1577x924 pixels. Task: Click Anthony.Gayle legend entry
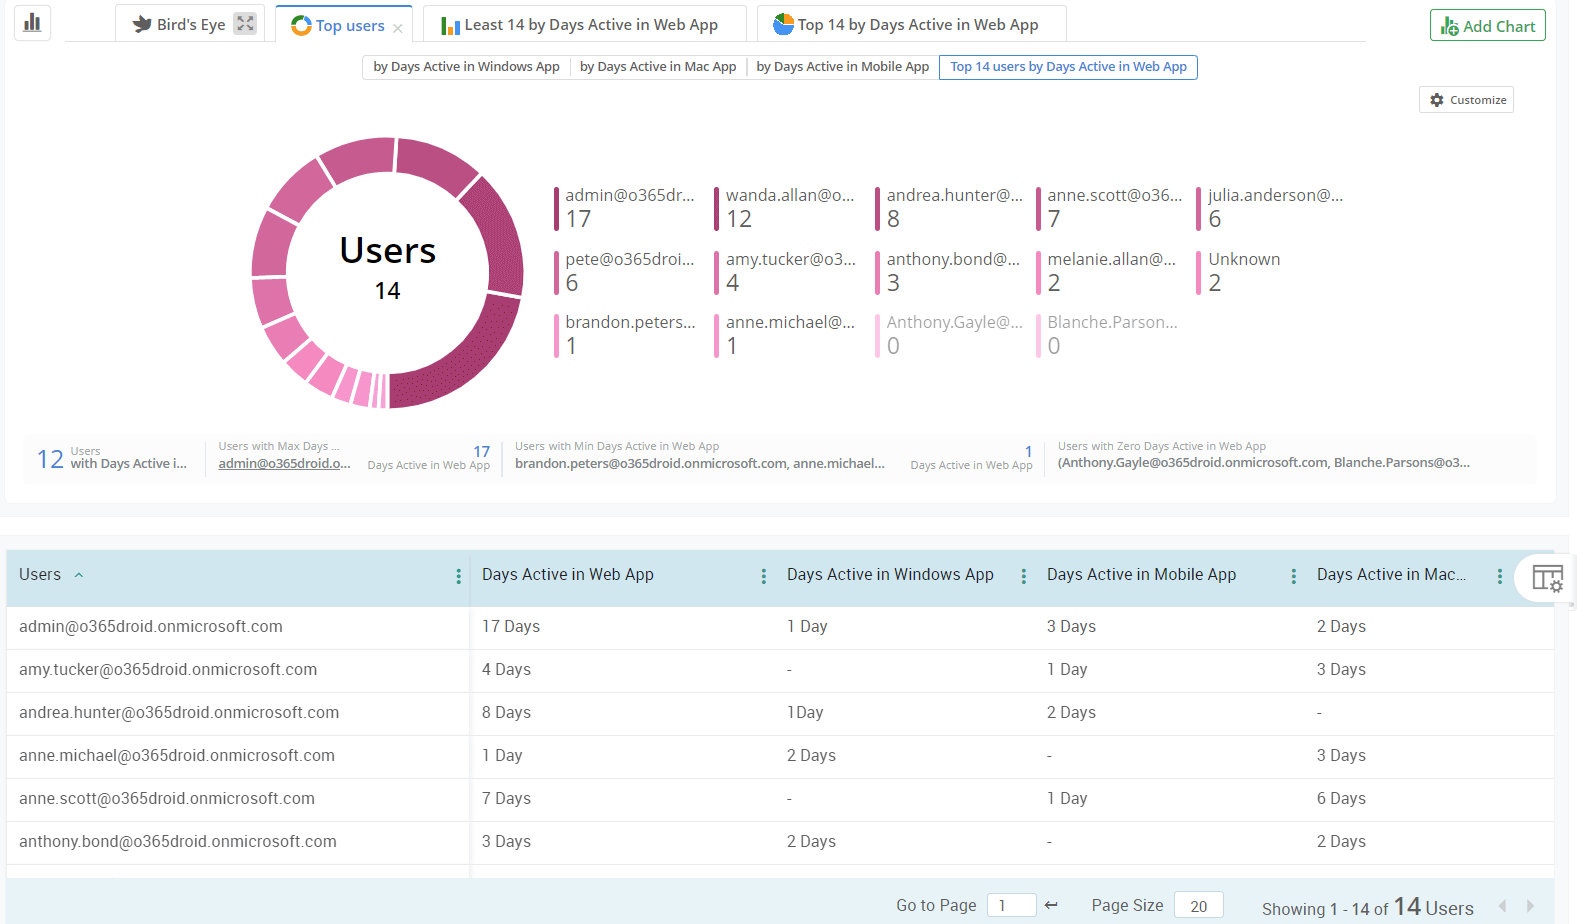tap(950, 335)
